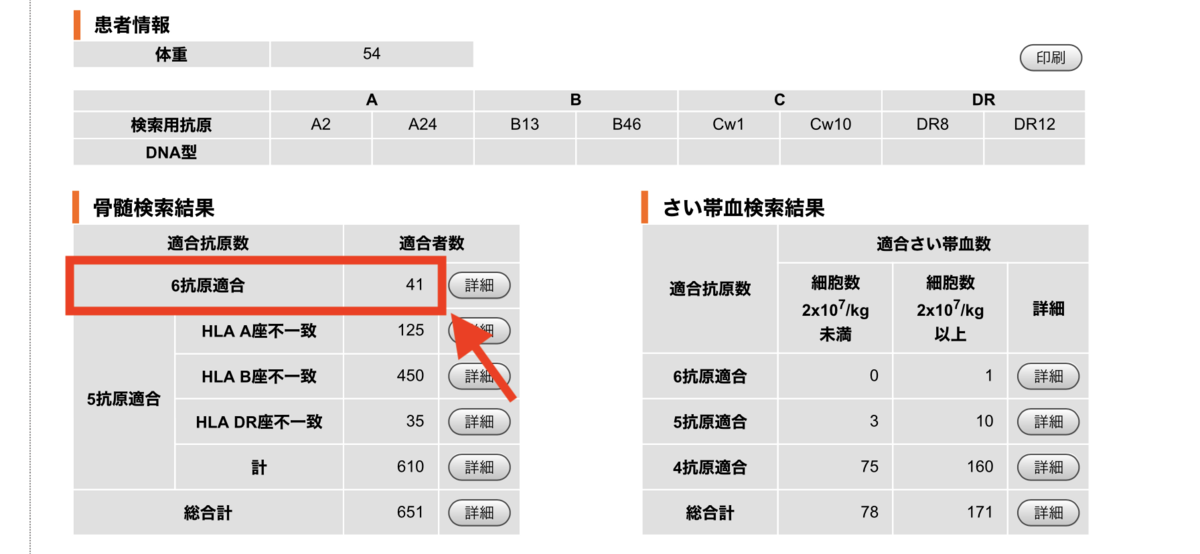The height and width of the screenshot is (554, 1200).
Task: Click the DR8 antigen cell
Action: pos(933,125)
